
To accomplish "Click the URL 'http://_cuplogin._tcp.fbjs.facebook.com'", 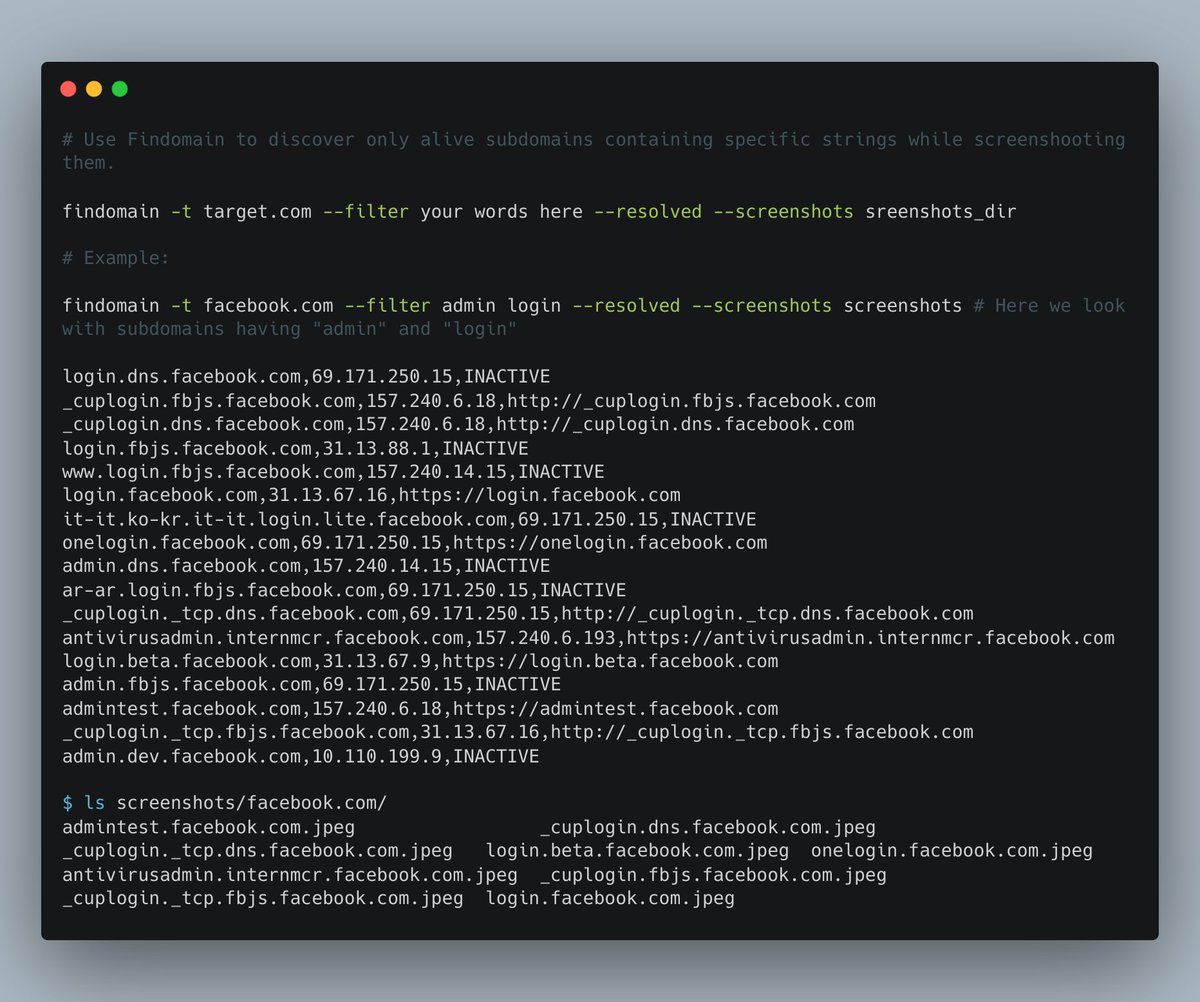I will coord(762,733).
